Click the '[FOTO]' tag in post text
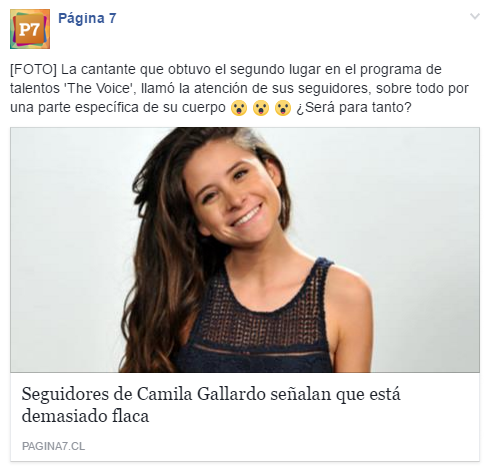 [x=34, y=70]
